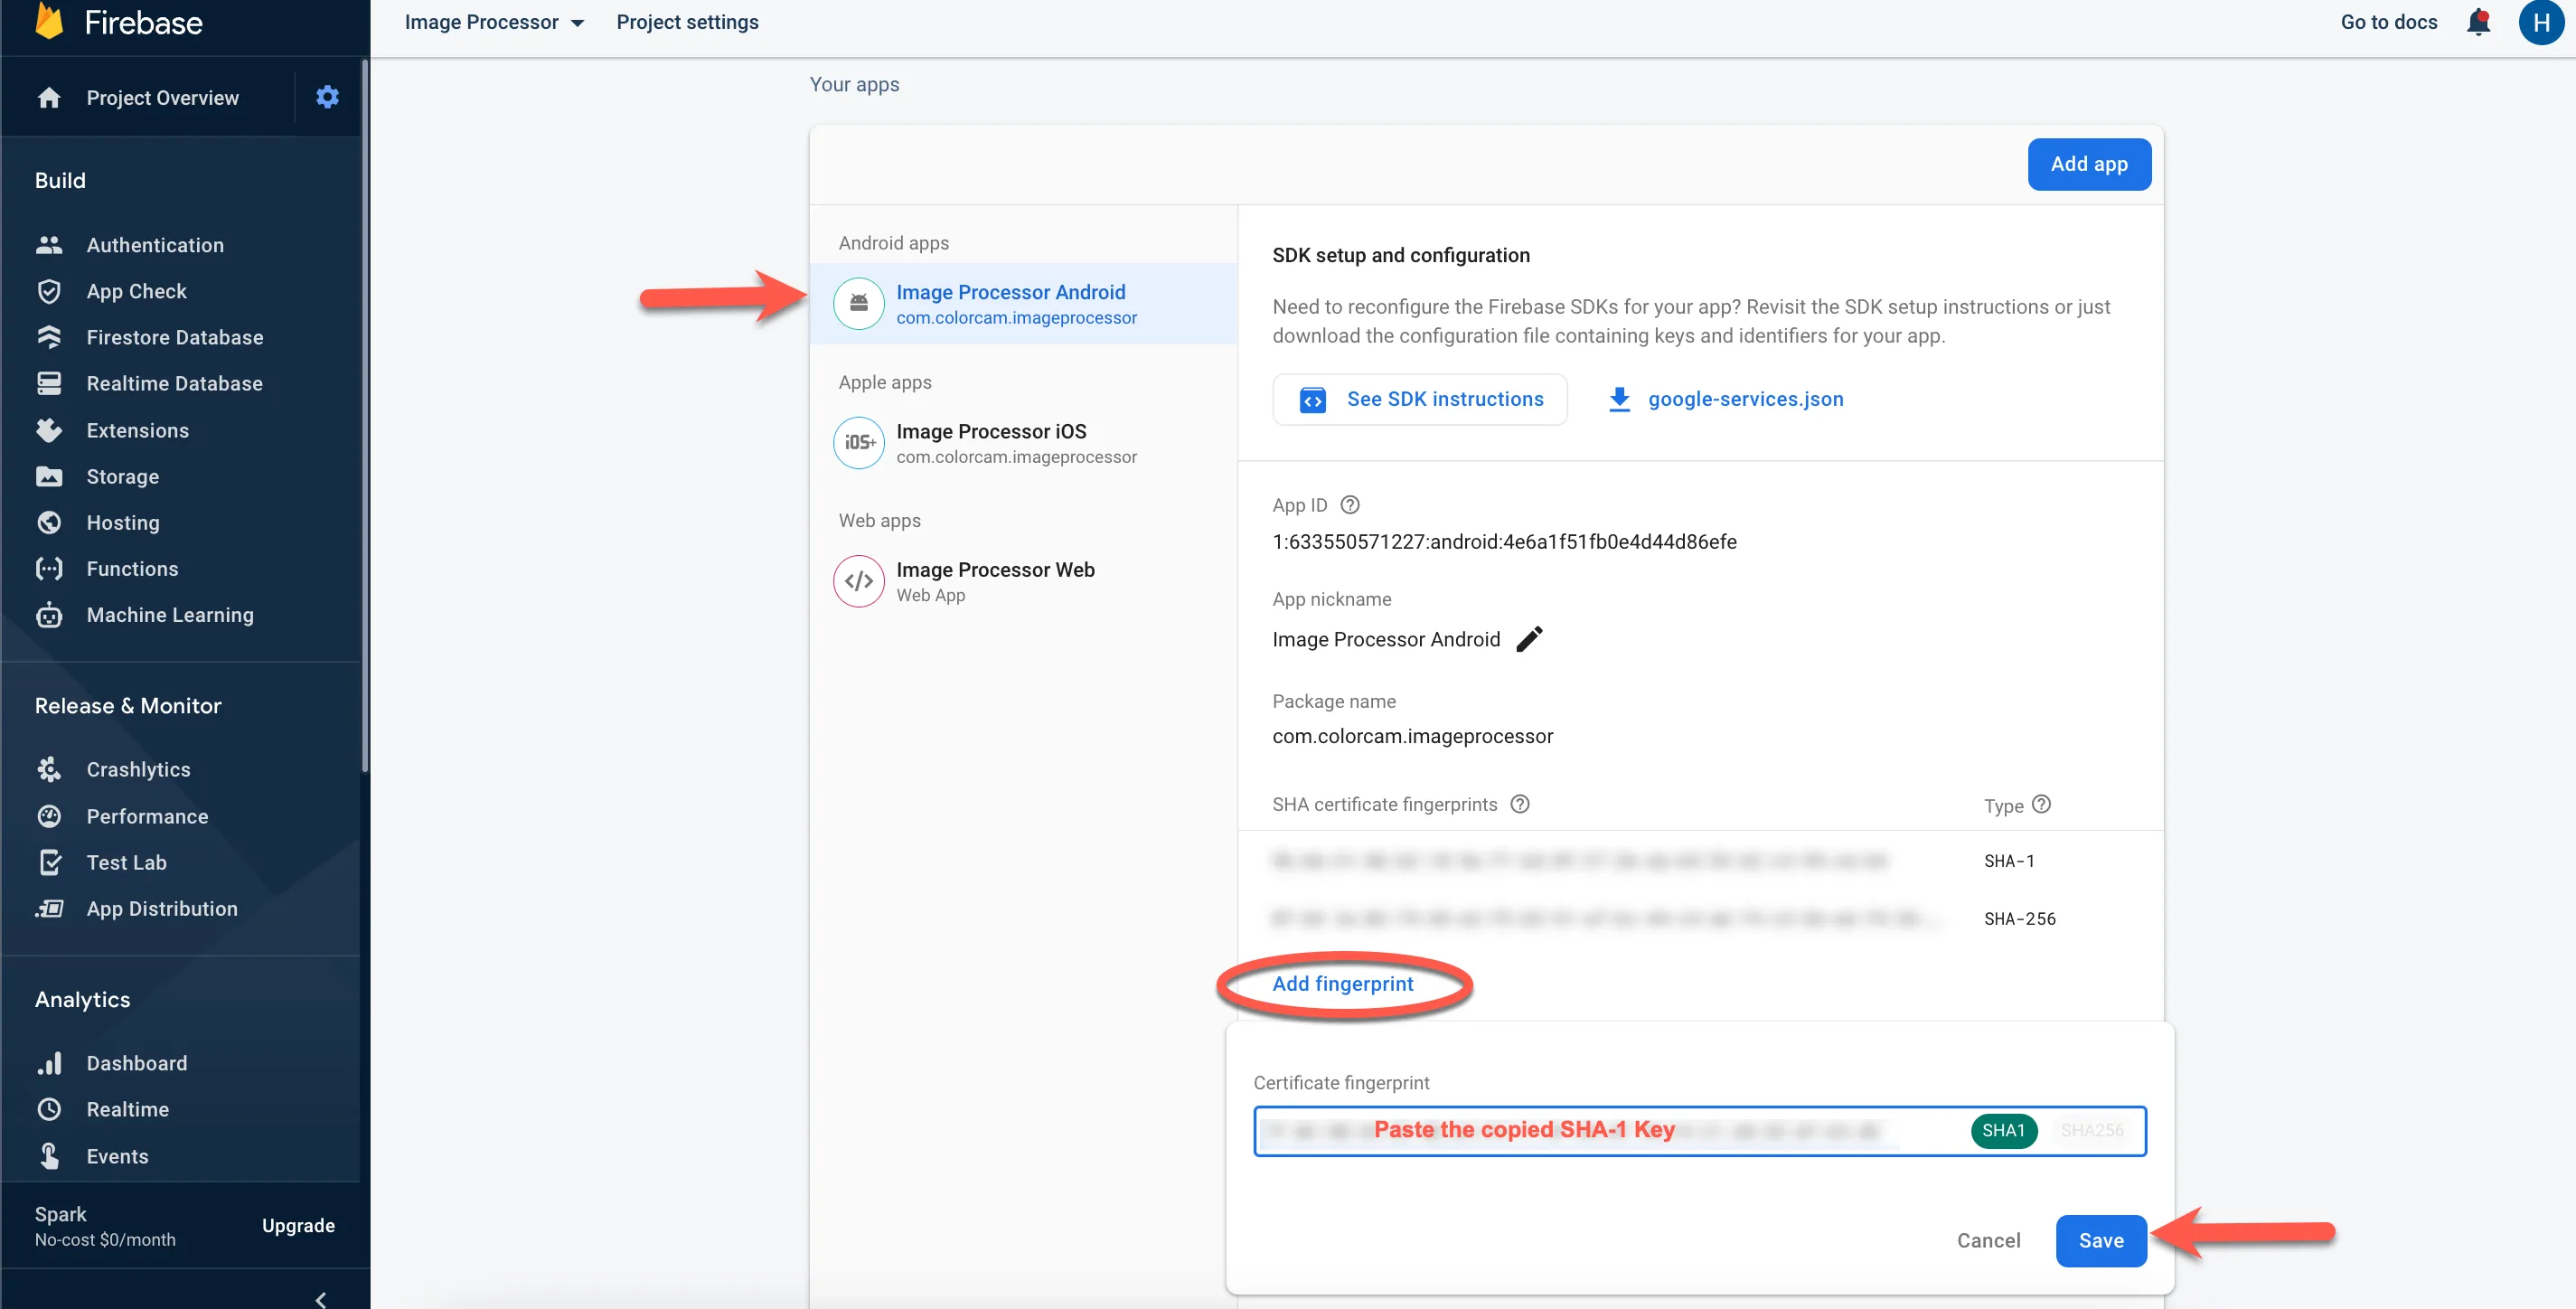Image resolution: width=2576 pixels, height=1309 pixels.
Task: Click the Extensions icon
Action: [49, 430]
